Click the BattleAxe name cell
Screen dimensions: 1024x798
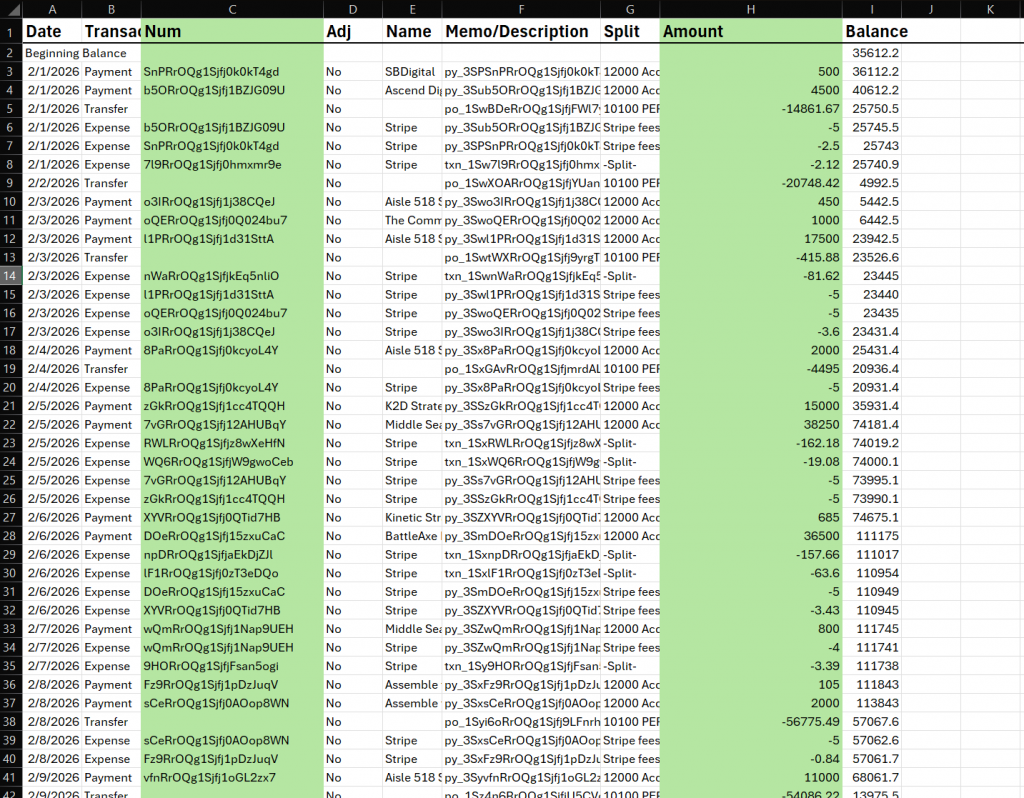(x=412, y=536)
